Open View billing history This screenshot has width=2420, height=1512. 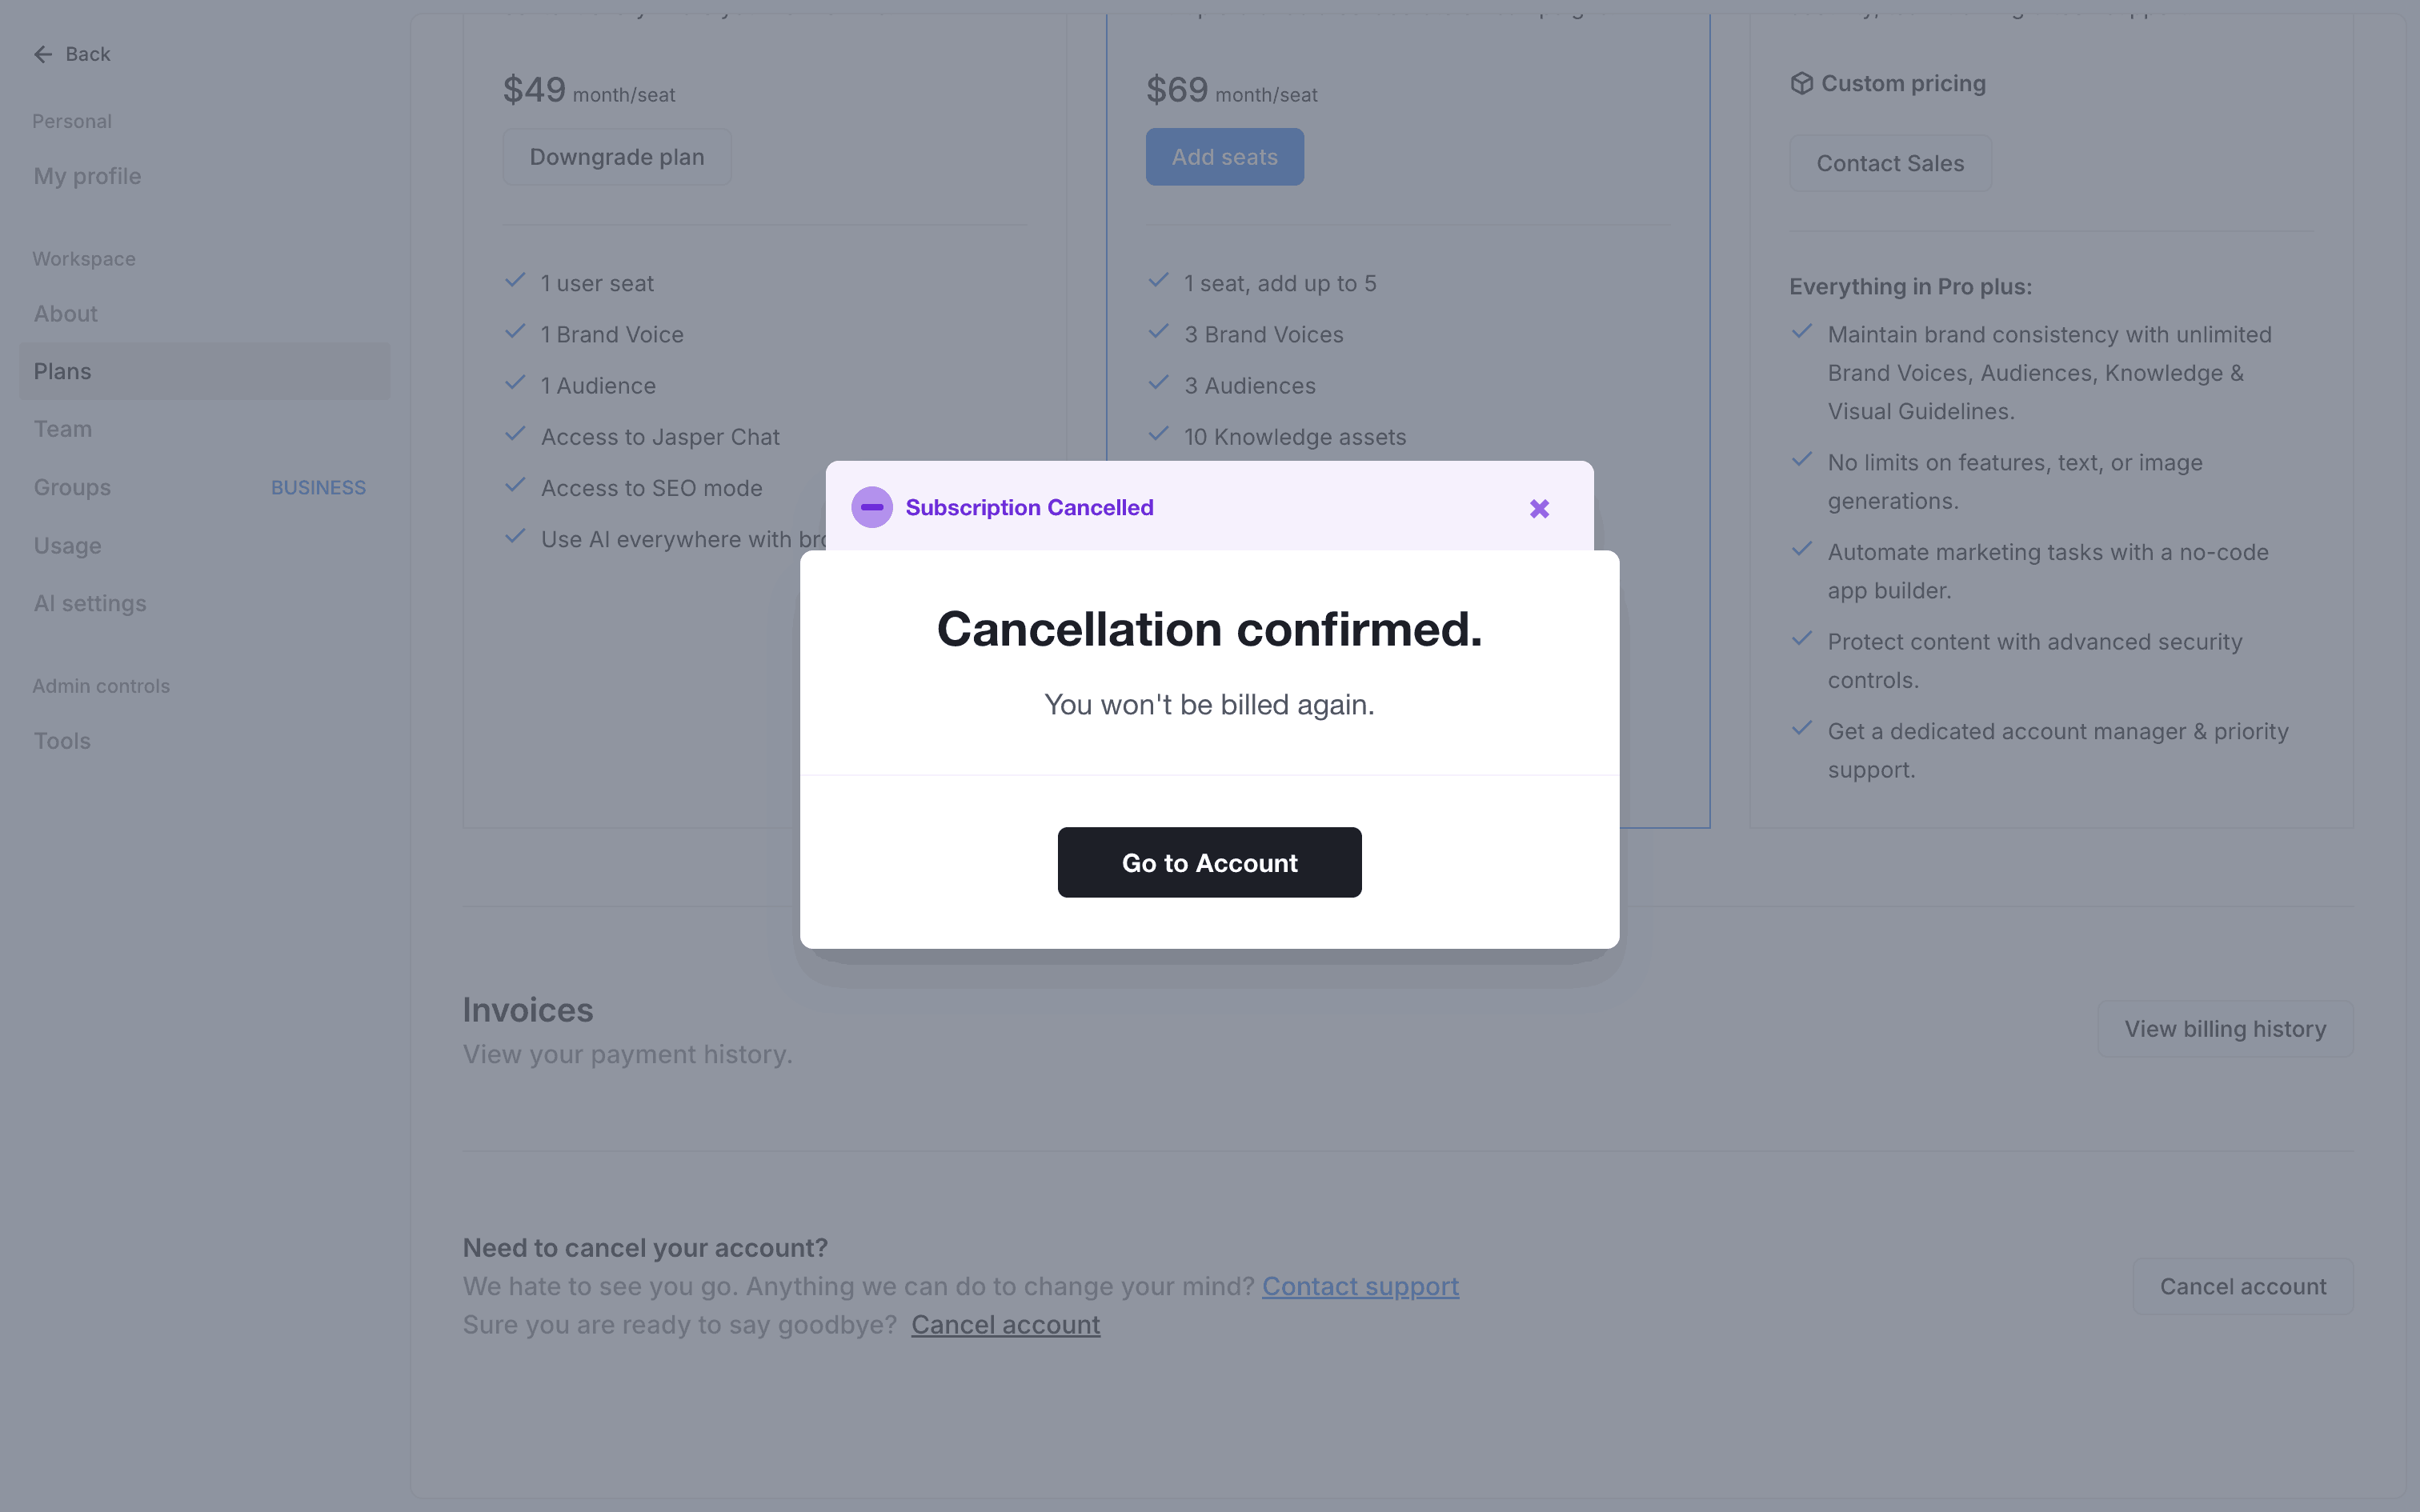click(2224, 1029)
